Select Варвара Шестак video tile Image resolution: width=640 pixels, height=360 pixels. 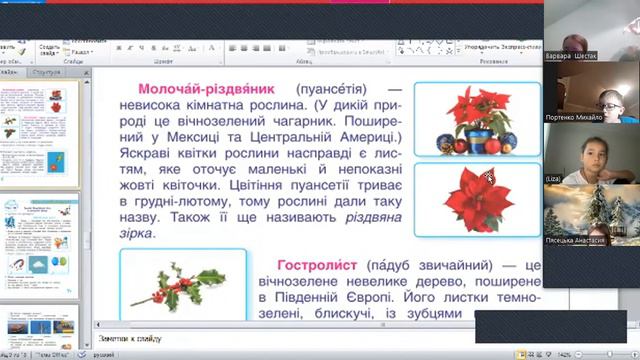click(592, 31)
